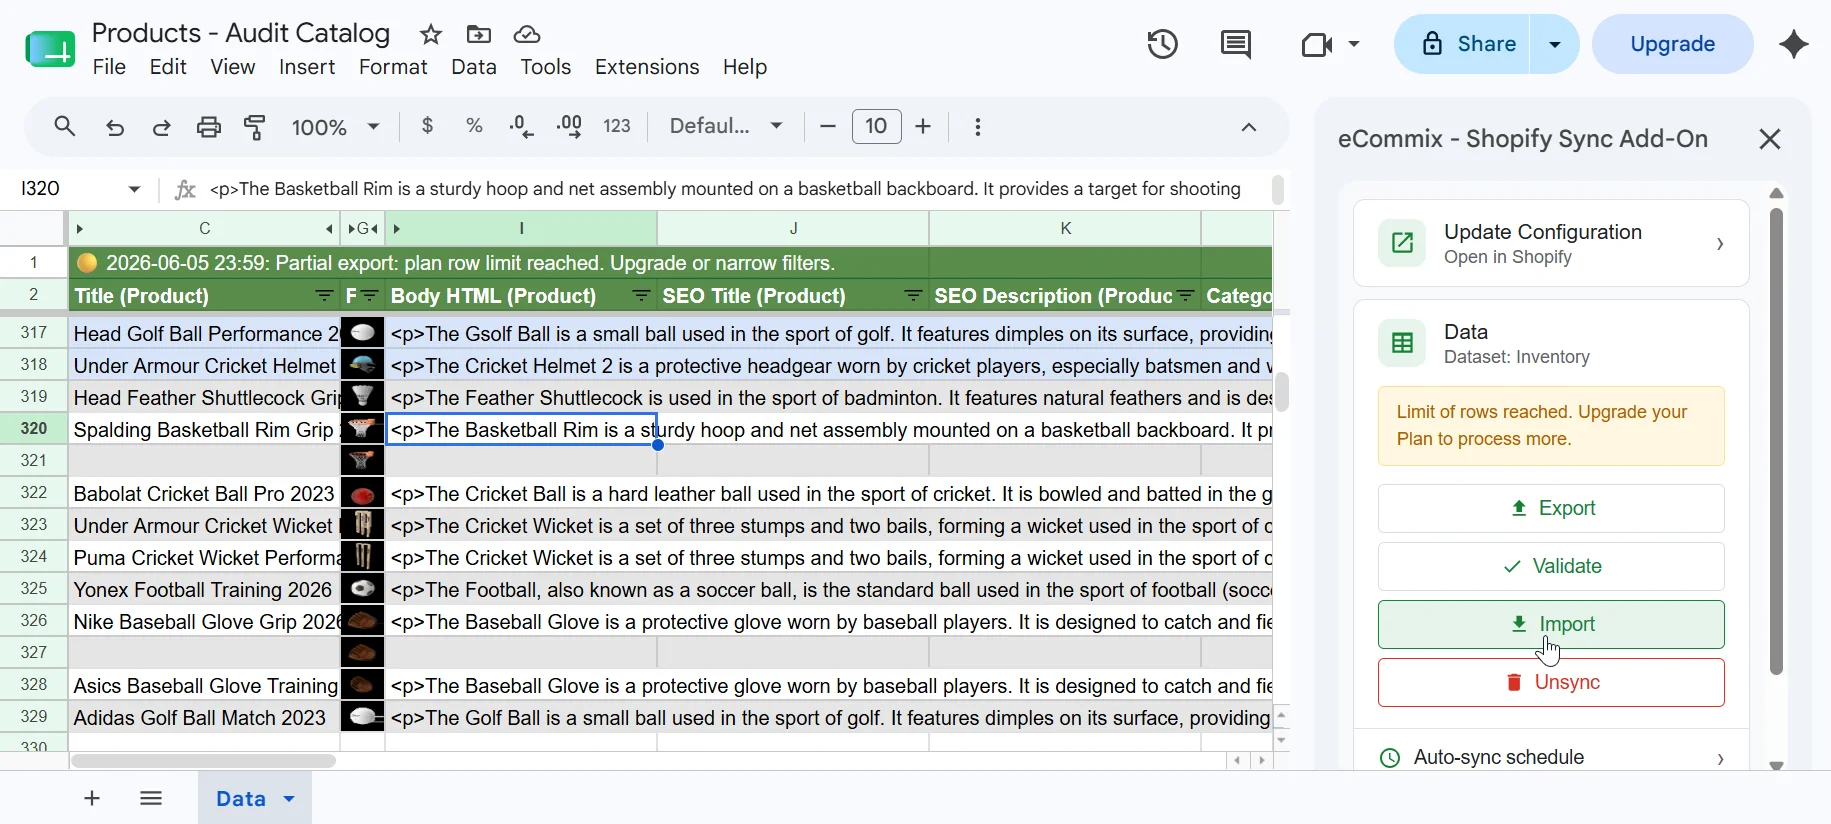Open the Format menu
Screen dimensions: 1831x824
pos(393,67)
